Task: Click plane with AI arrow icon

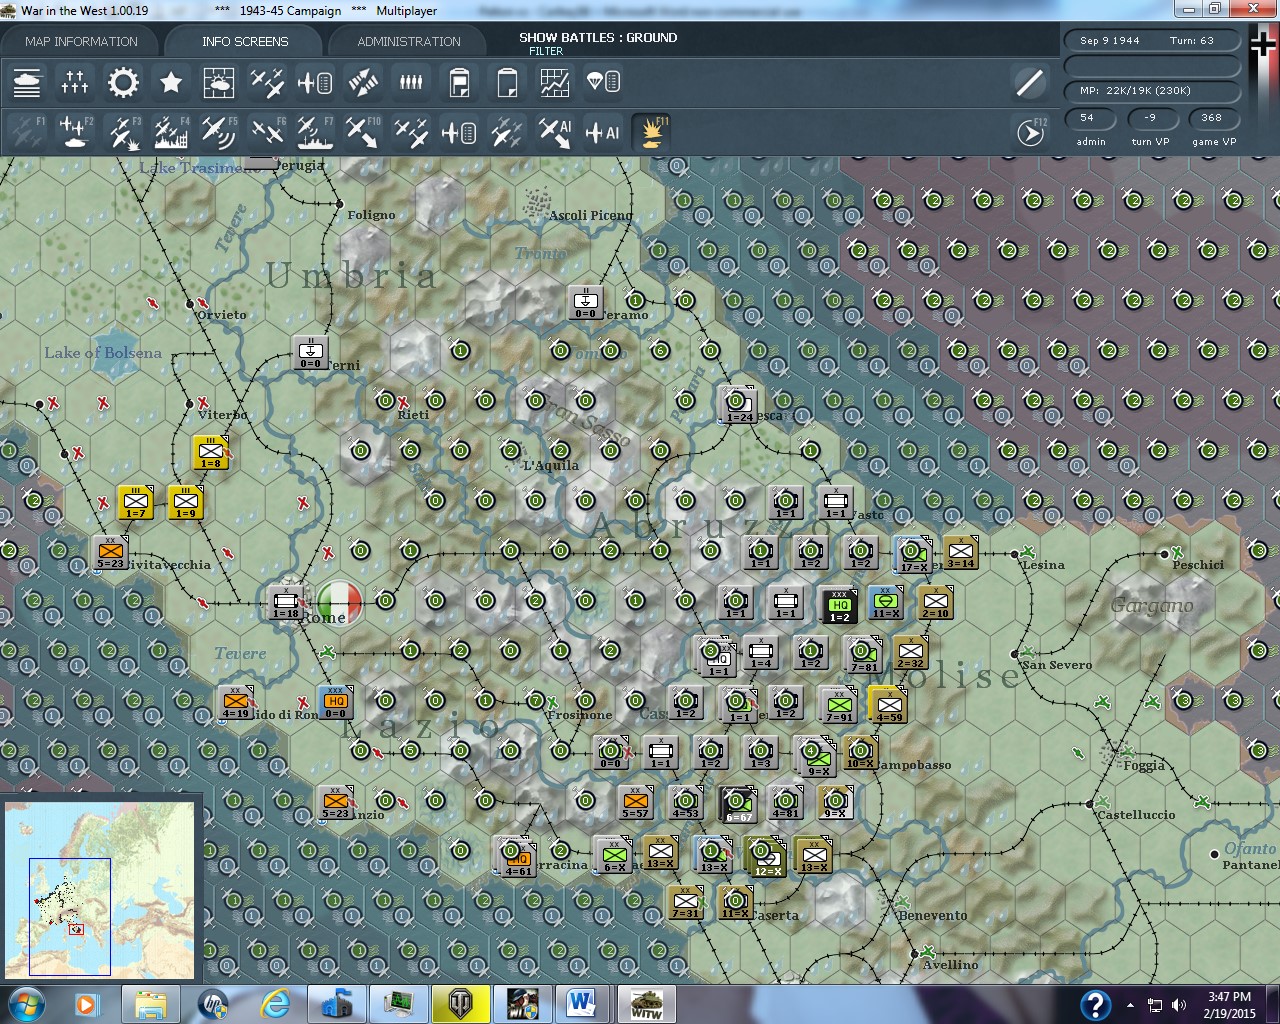Action: pyautogui.click(x=555, y=132)
